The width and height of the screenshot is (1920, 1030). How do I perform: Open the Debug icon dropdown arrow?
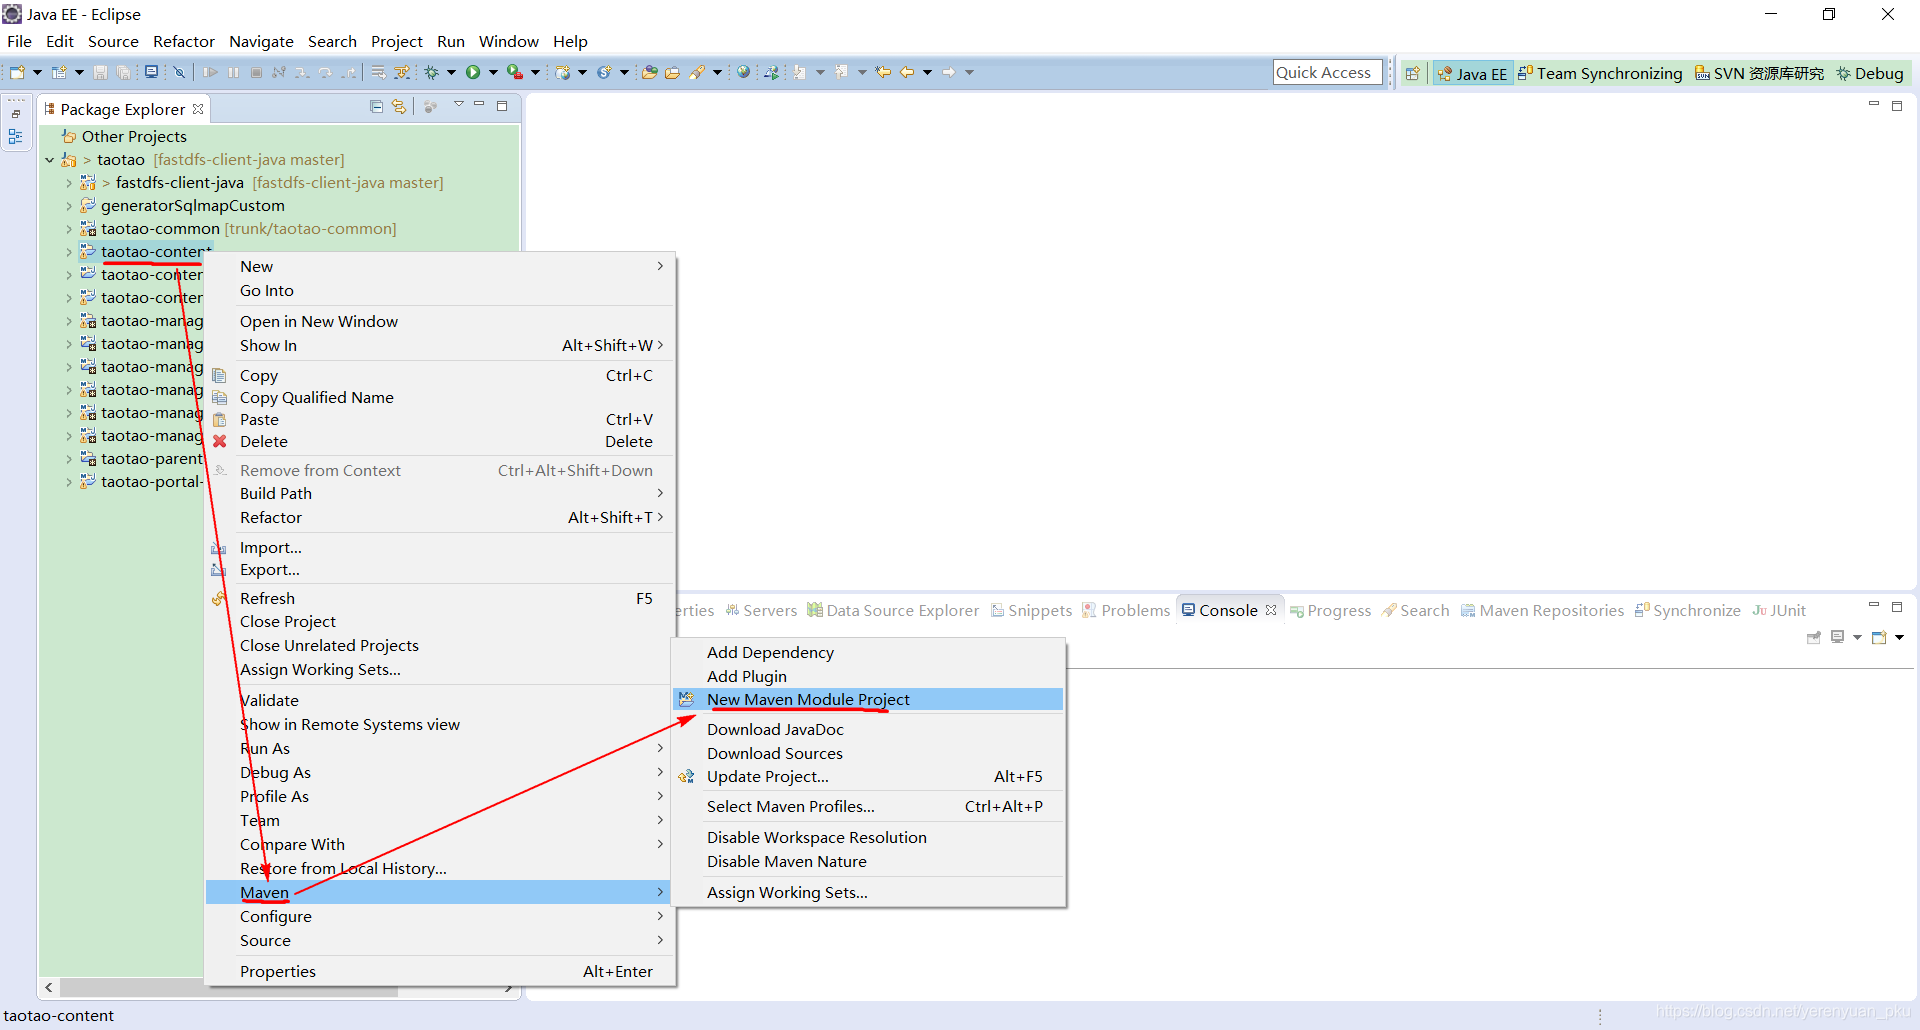pyautogui.click(x=451, y=72)
